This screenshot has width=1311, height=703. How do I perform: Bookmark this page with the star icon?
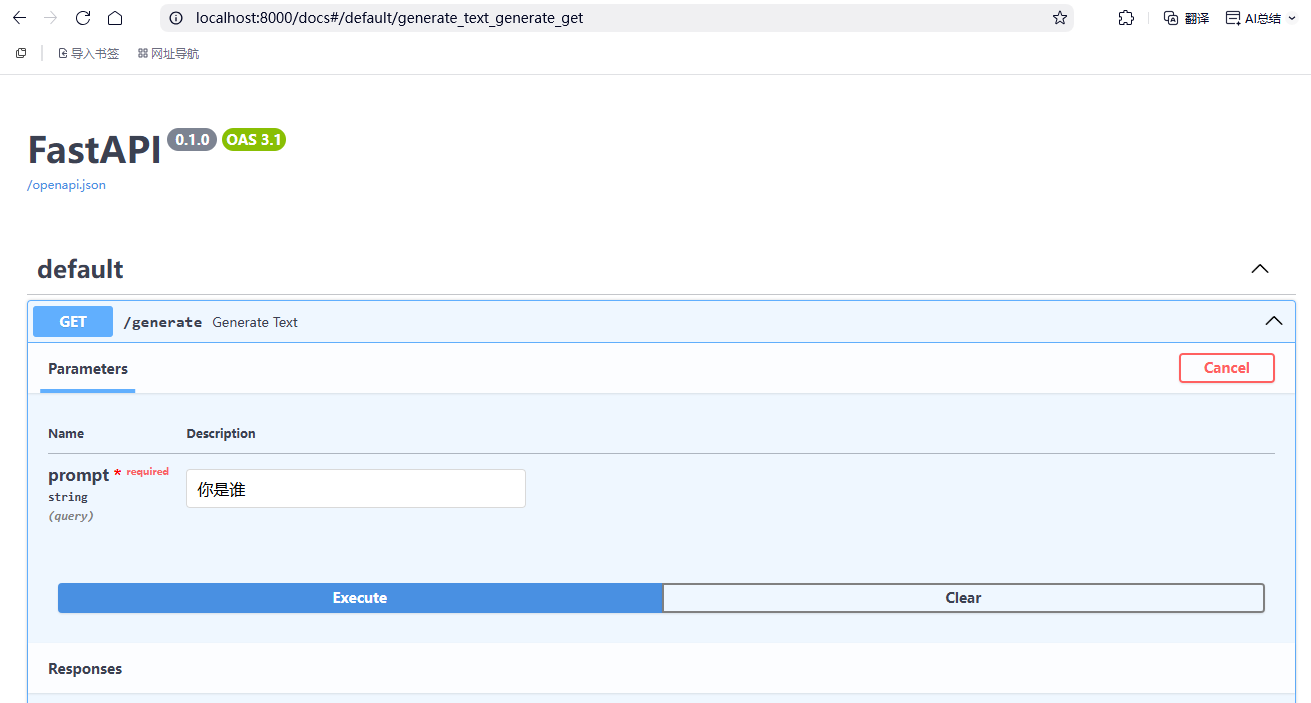pyautogui.click(x=1060, y=18)
